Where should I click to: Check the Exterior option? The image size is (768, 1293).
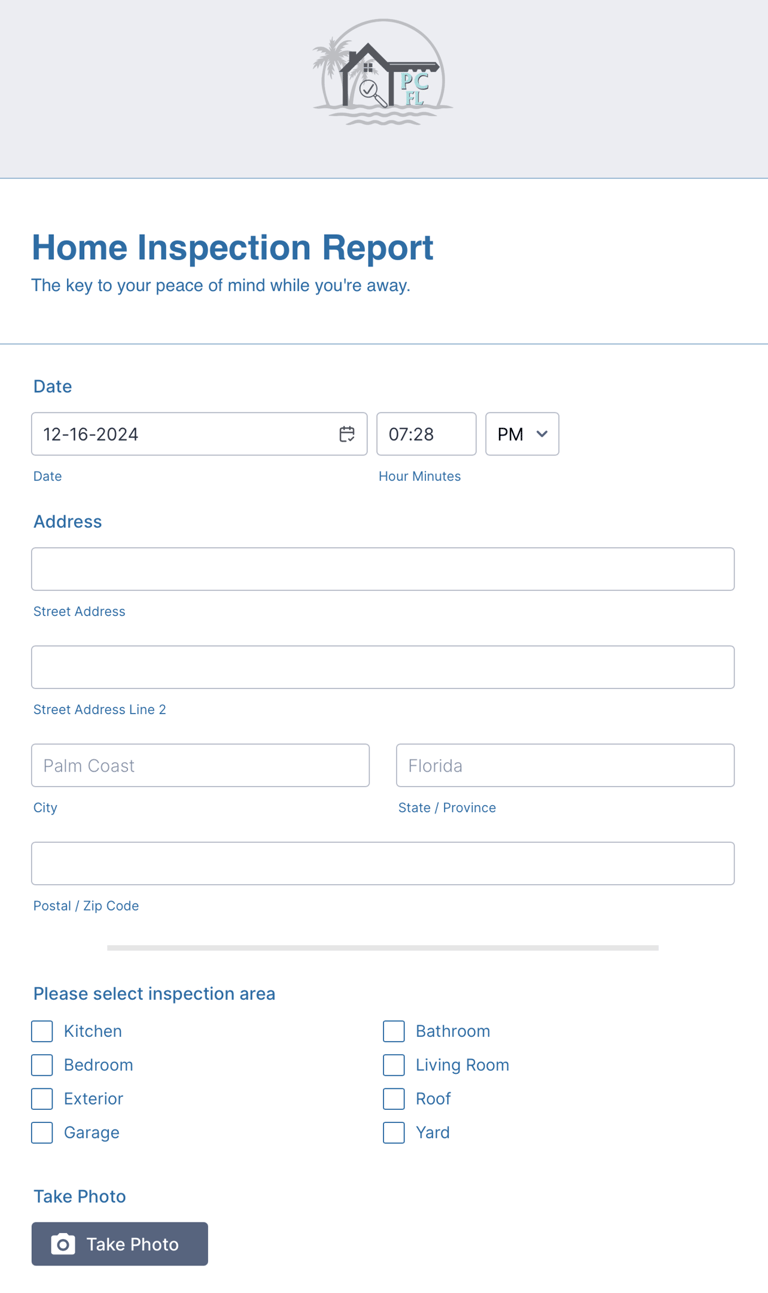tap(42, 1099)
